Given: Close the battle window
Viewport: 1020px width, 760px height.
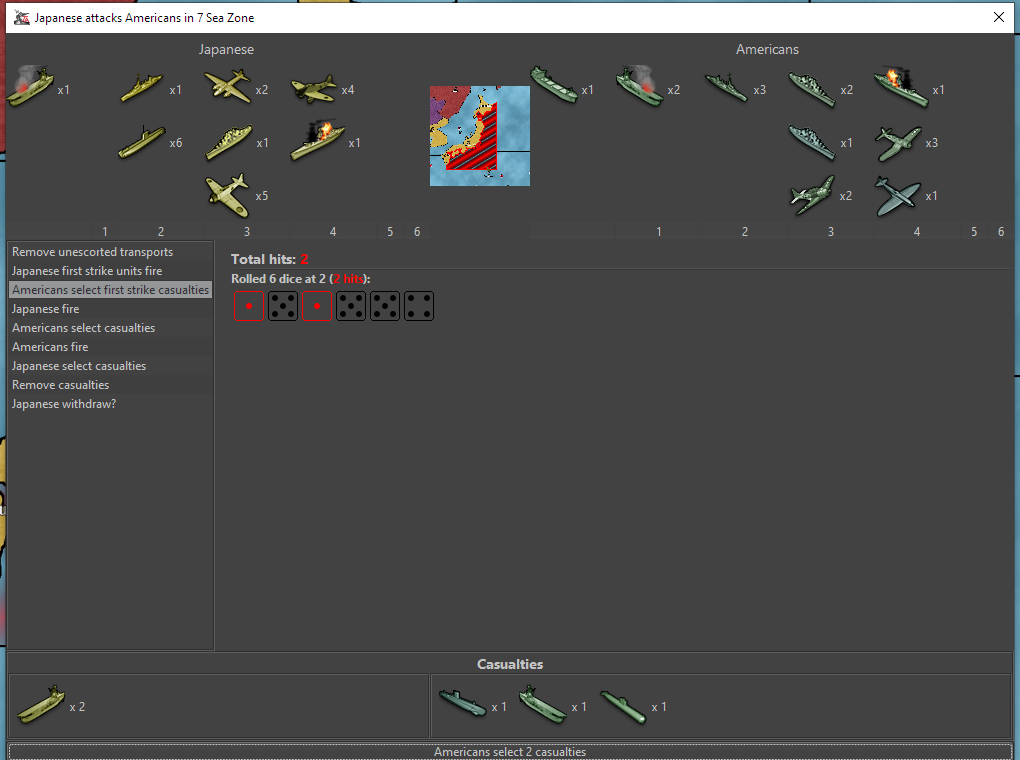Looking at the screenshot, I should tap(998, 17).
